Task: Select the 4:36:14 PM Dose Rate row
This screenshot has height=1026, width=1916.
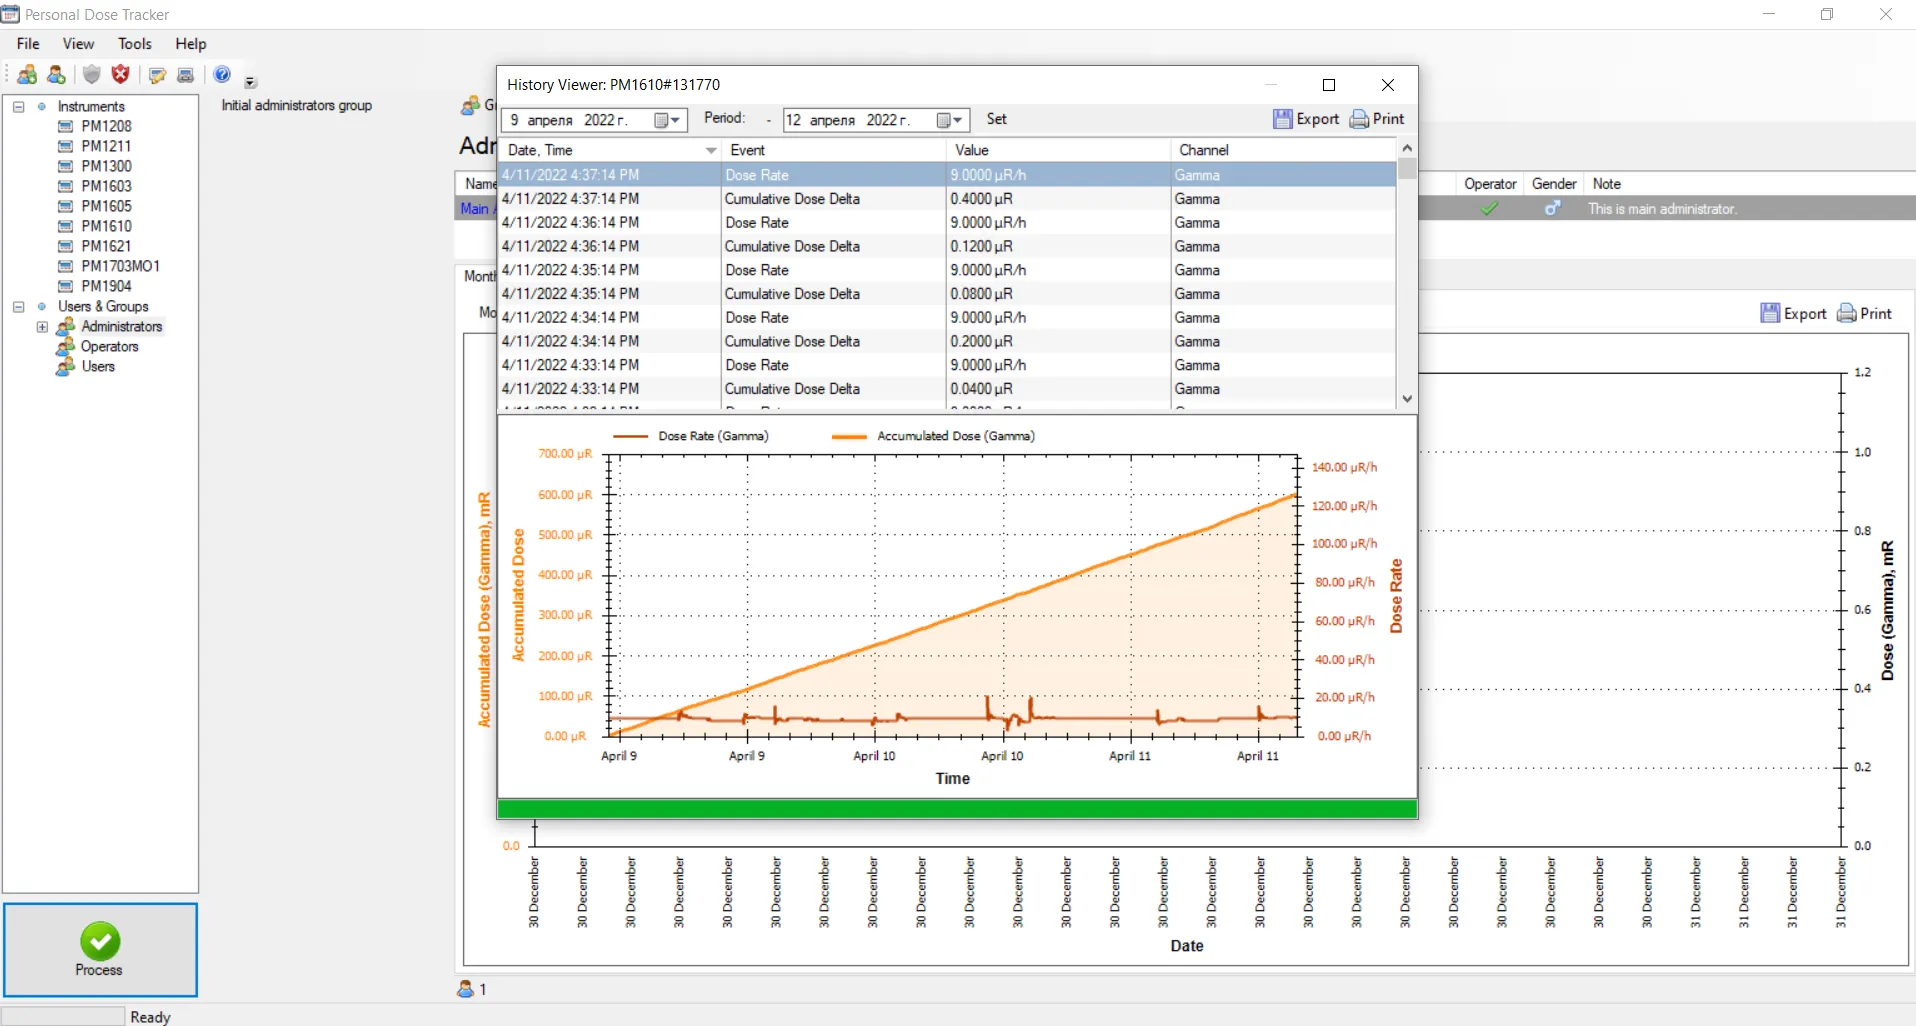Action: pos(947,223)
